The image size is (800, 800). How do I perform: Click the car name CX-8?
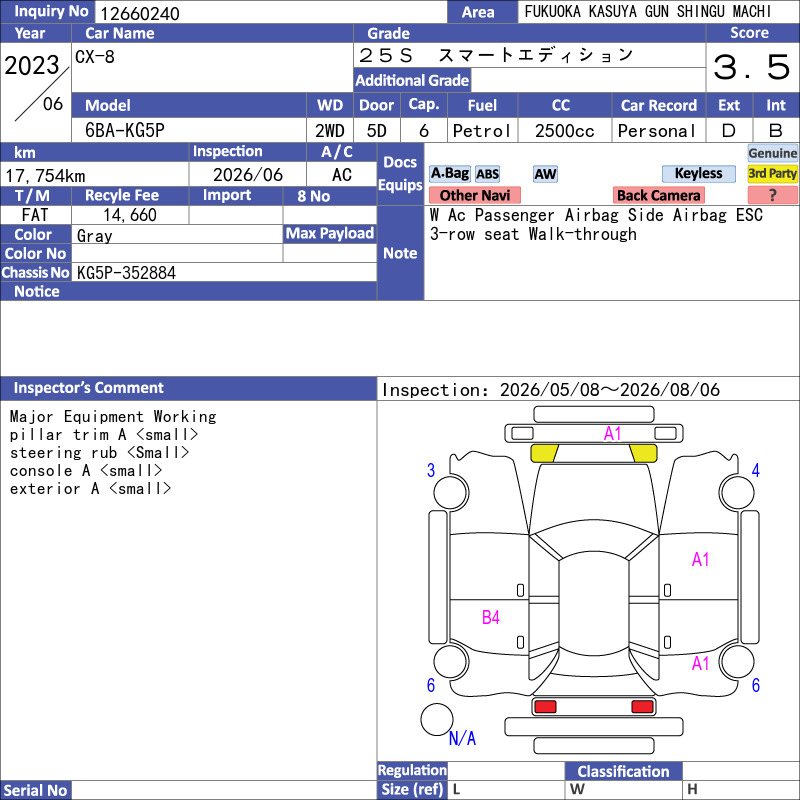click(x=95, y=57)
